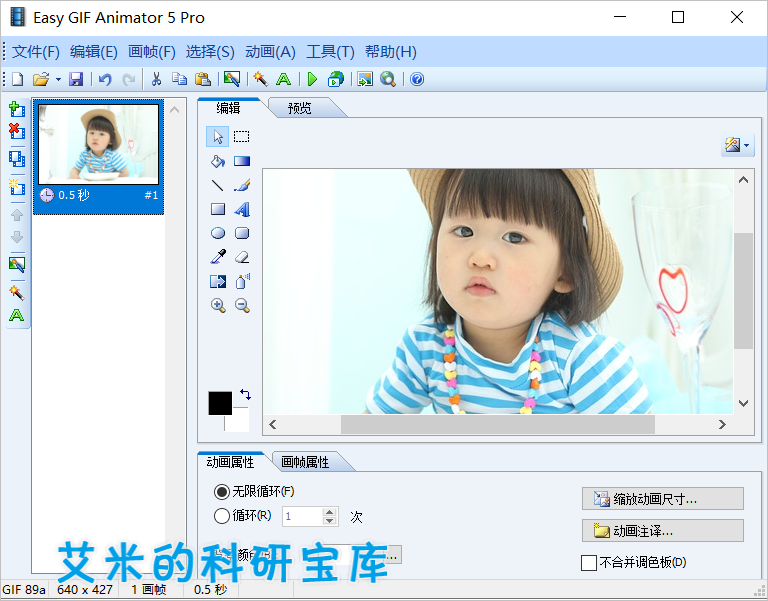Click the green A text effect icon in top toolbar
Viewport: 768px width, 601px height.
[284, 79]
